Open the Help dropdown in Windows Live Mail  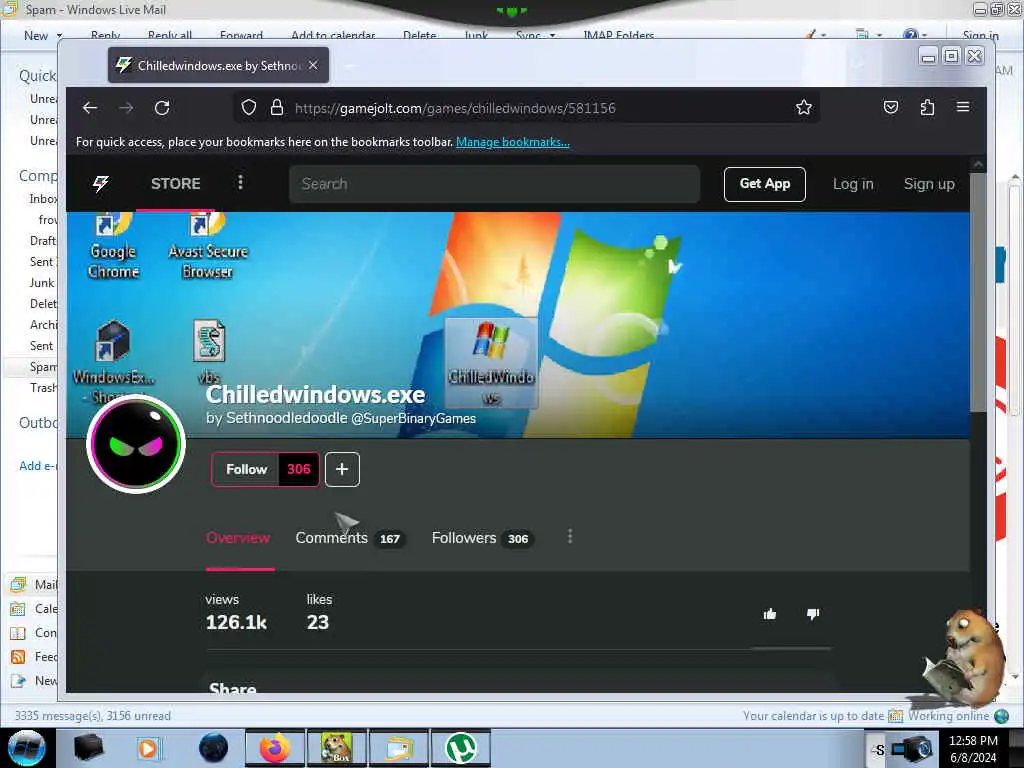(x=914, y=35)
